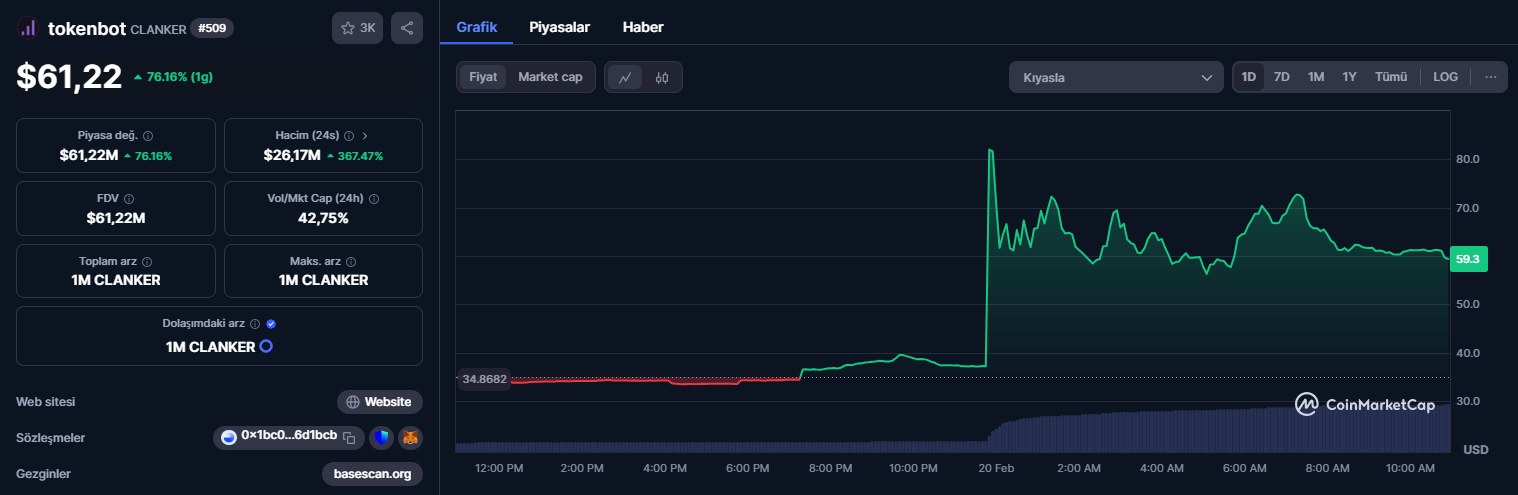
Task: Click the CLANKER ticker label
Action: click(x=158, y=29)
